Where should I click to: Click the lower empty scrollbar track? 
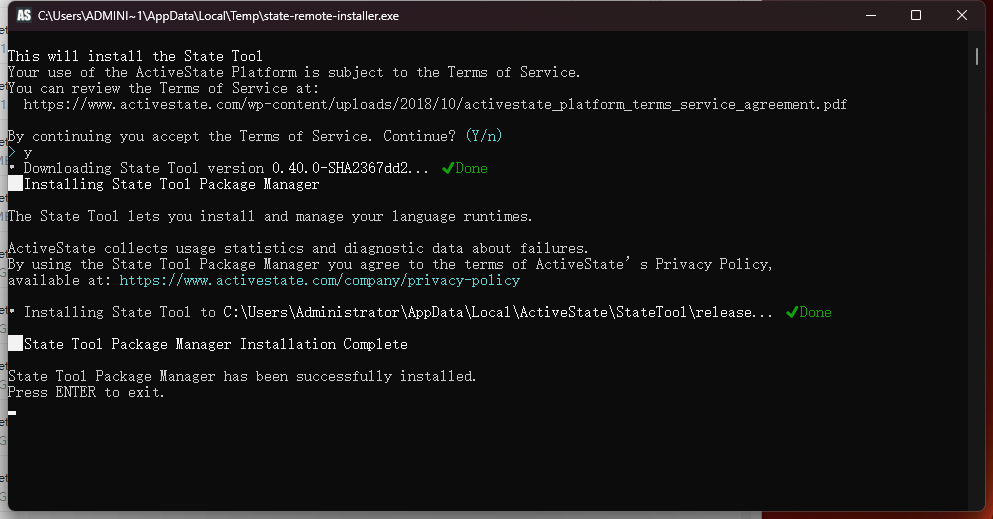pos(977,300)
